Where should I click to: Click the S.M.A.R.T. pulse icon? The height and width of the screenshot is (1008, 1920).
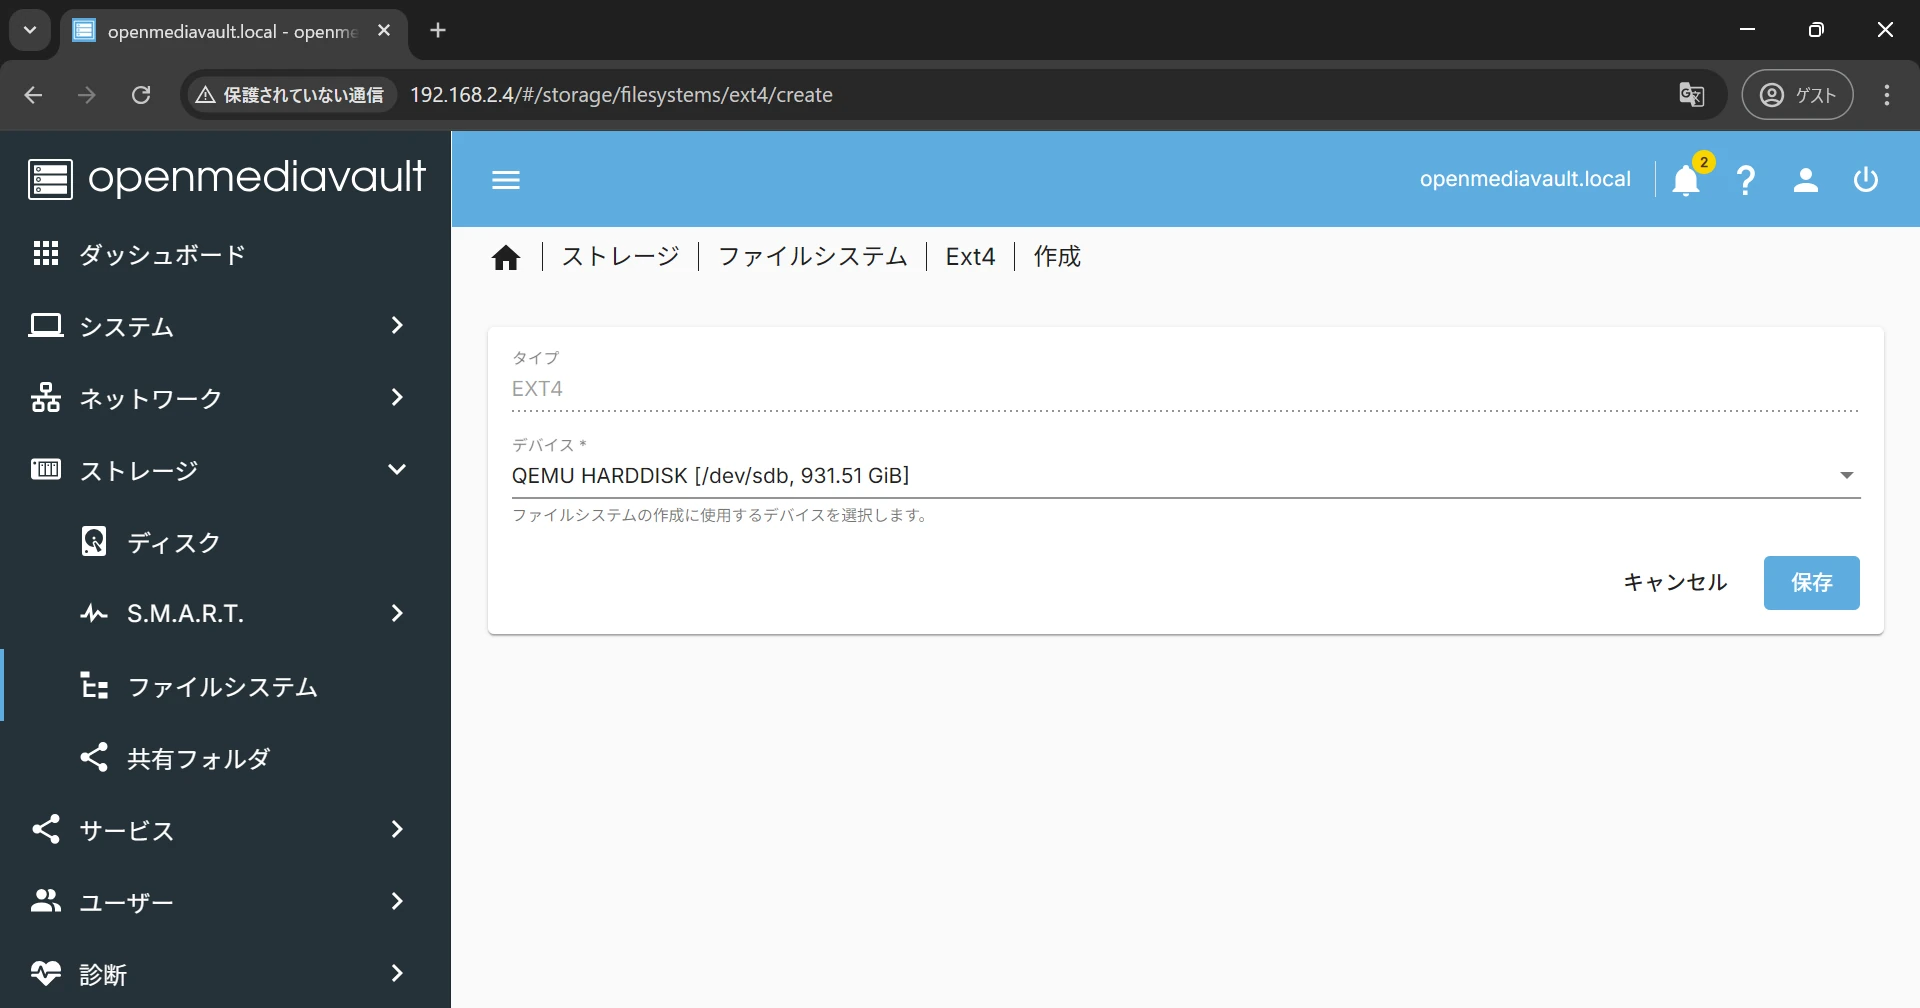pyautogui.click(x=94, y=614)
